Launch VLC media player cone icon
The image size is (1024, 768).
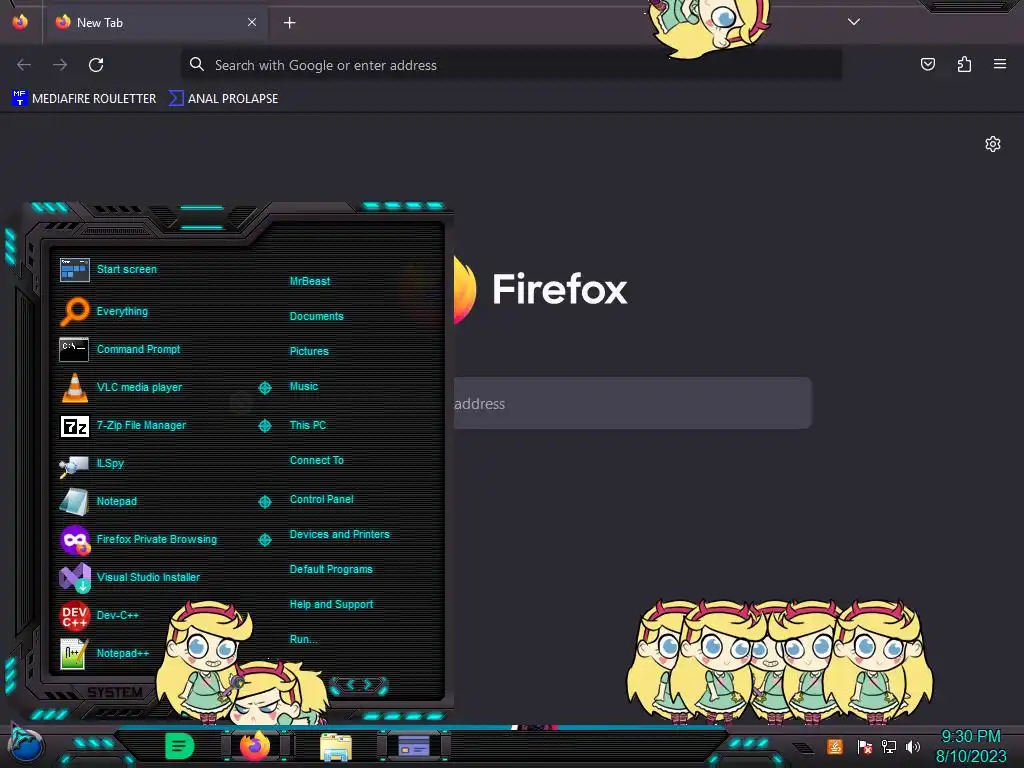(74, 387)
